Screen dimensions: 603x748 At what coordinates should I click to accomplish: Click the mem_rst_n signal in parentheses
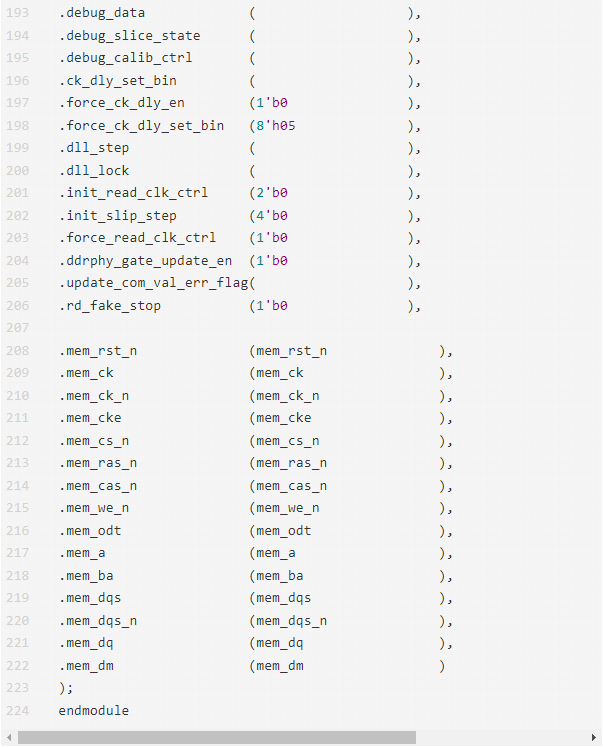point(291,350)
